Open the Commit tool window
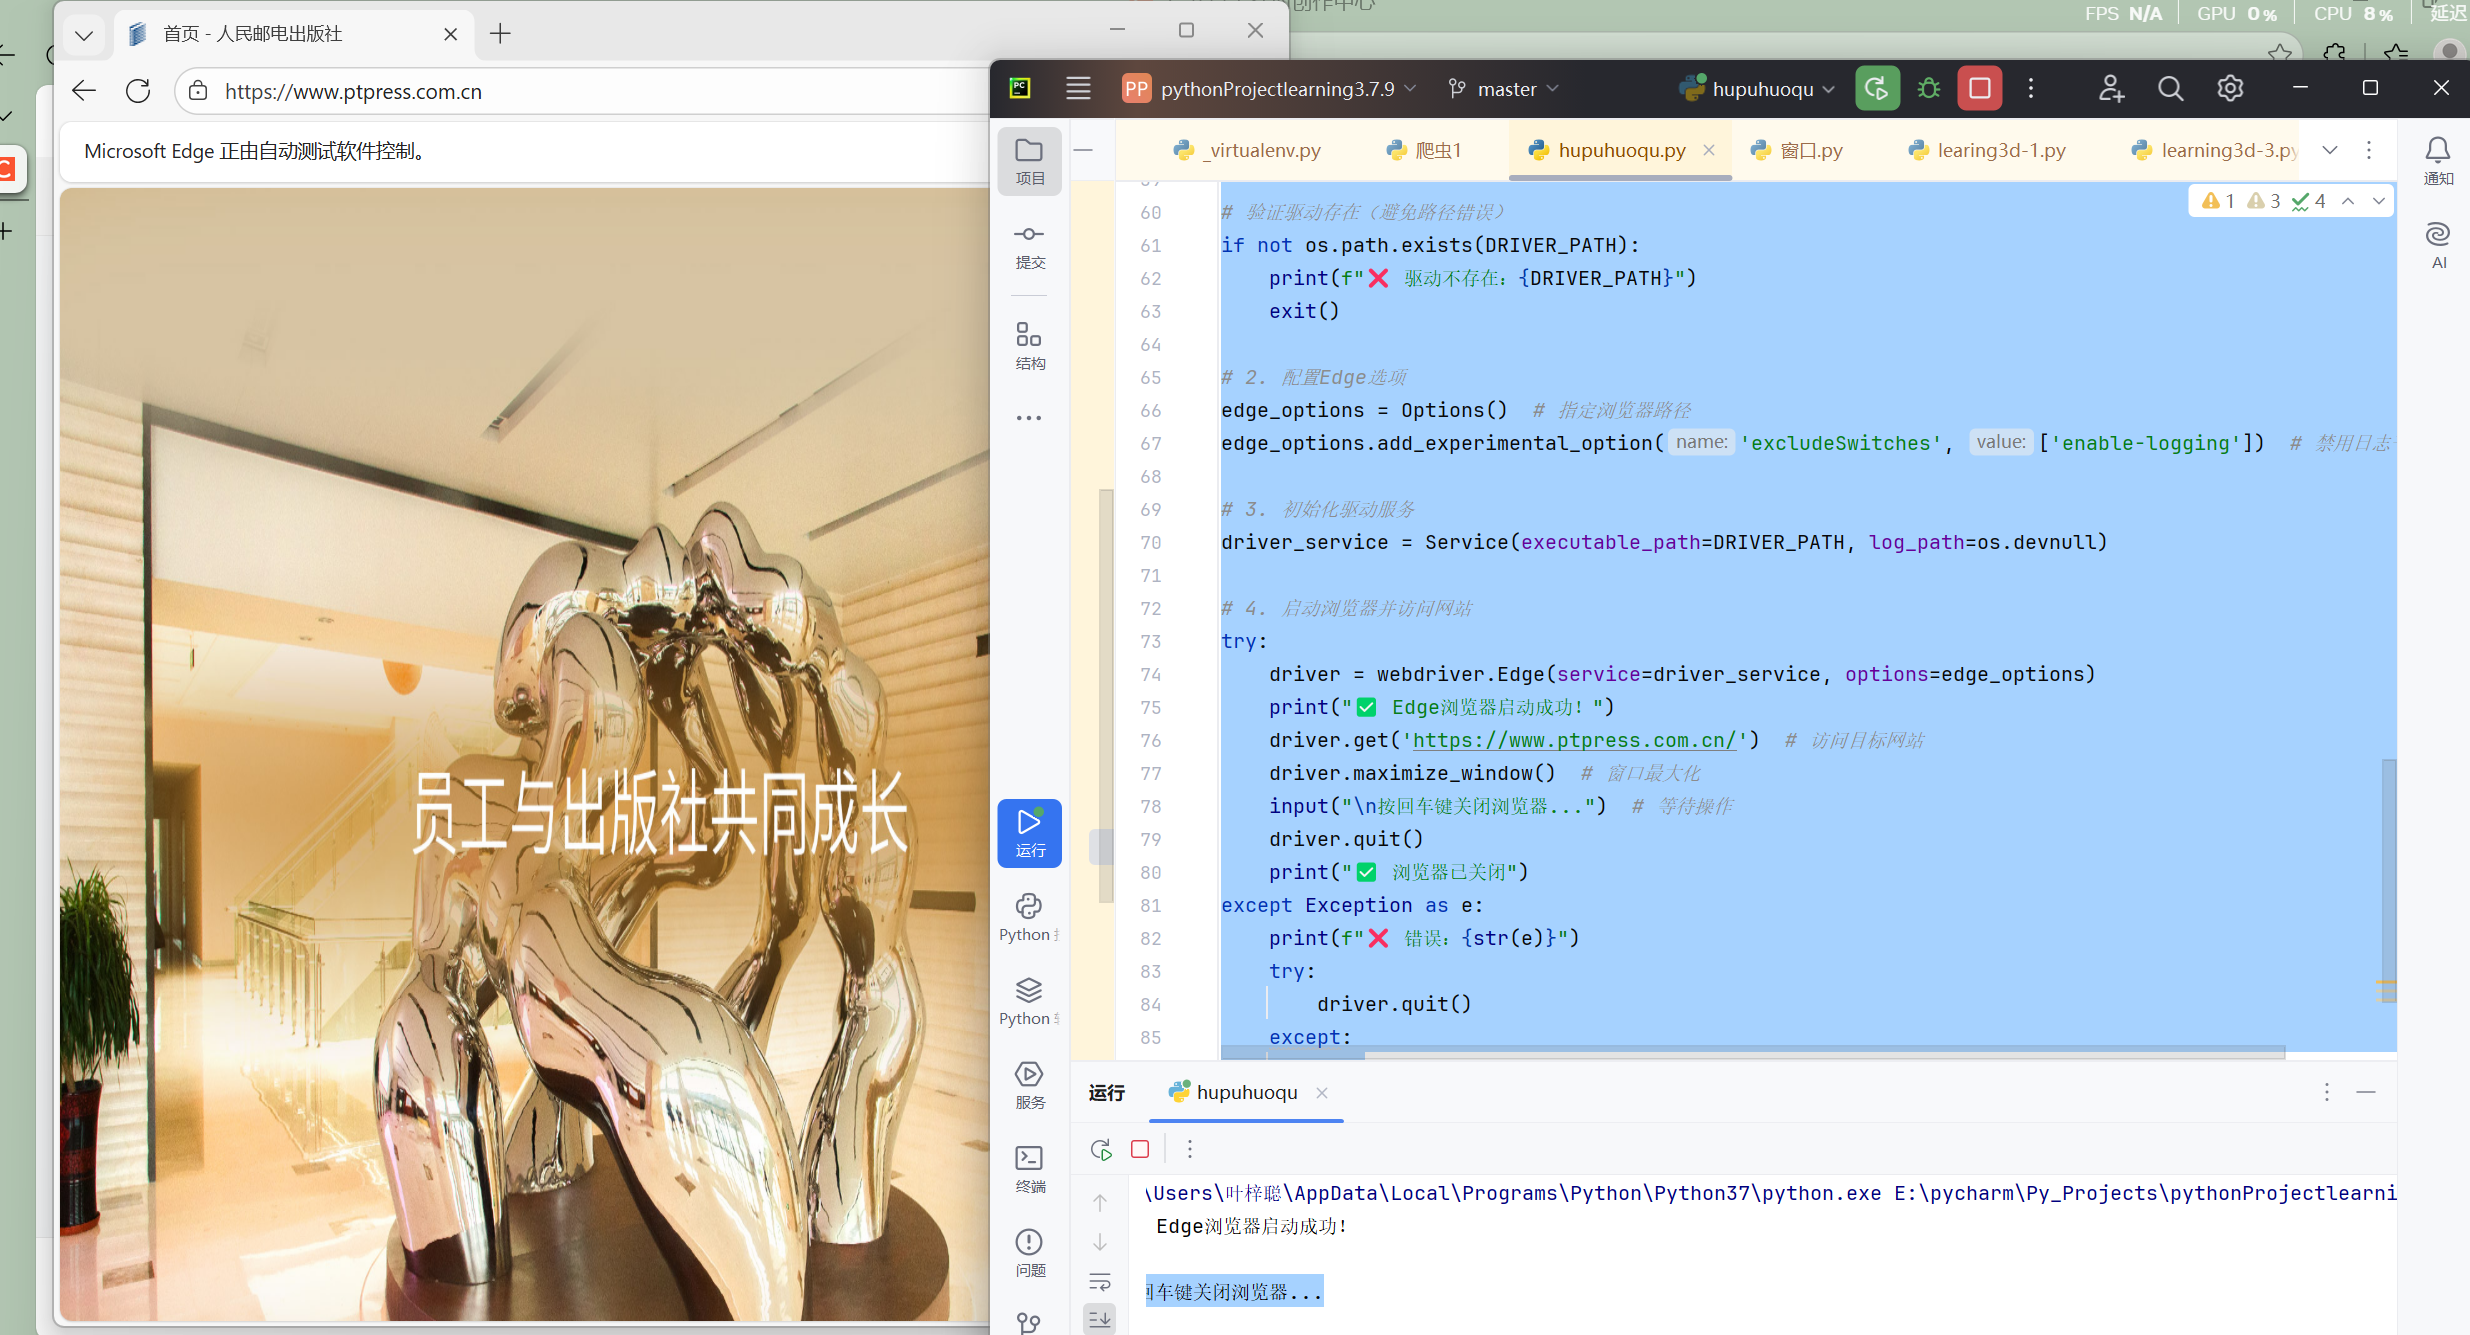2470x1335 pixels. 1029,245
